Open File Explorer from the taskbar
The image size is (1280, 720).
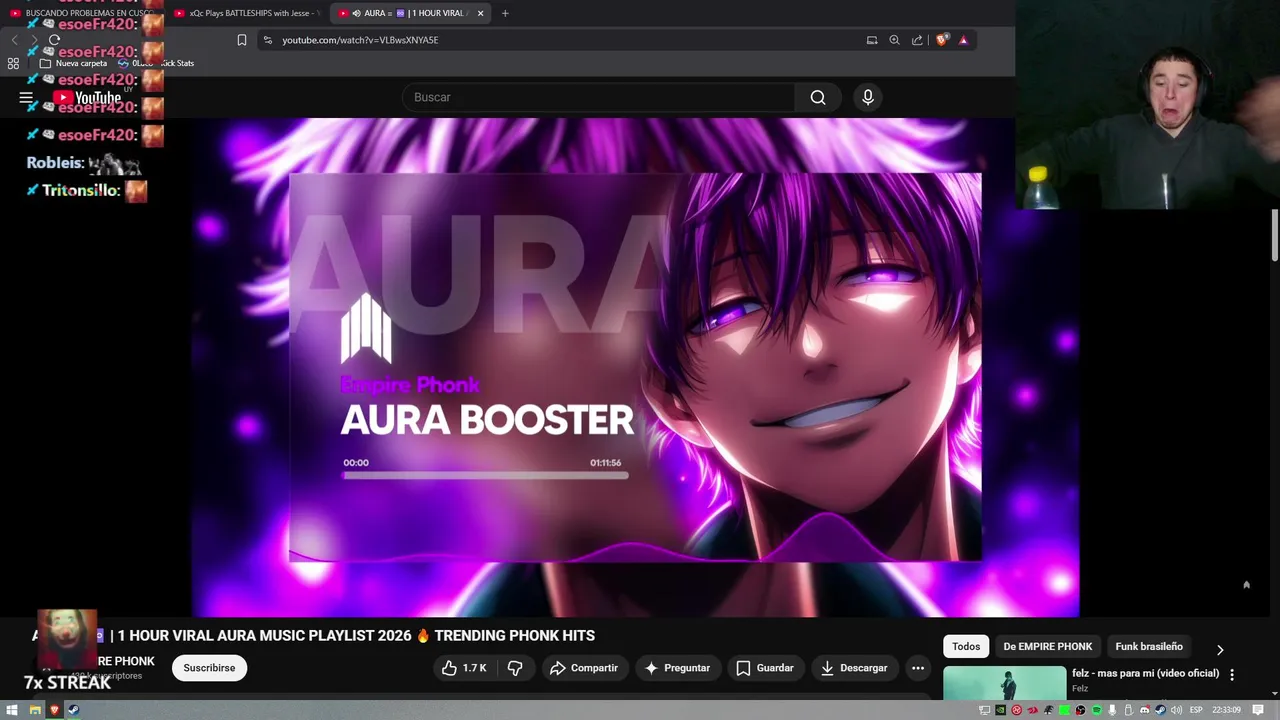[34, 710]
